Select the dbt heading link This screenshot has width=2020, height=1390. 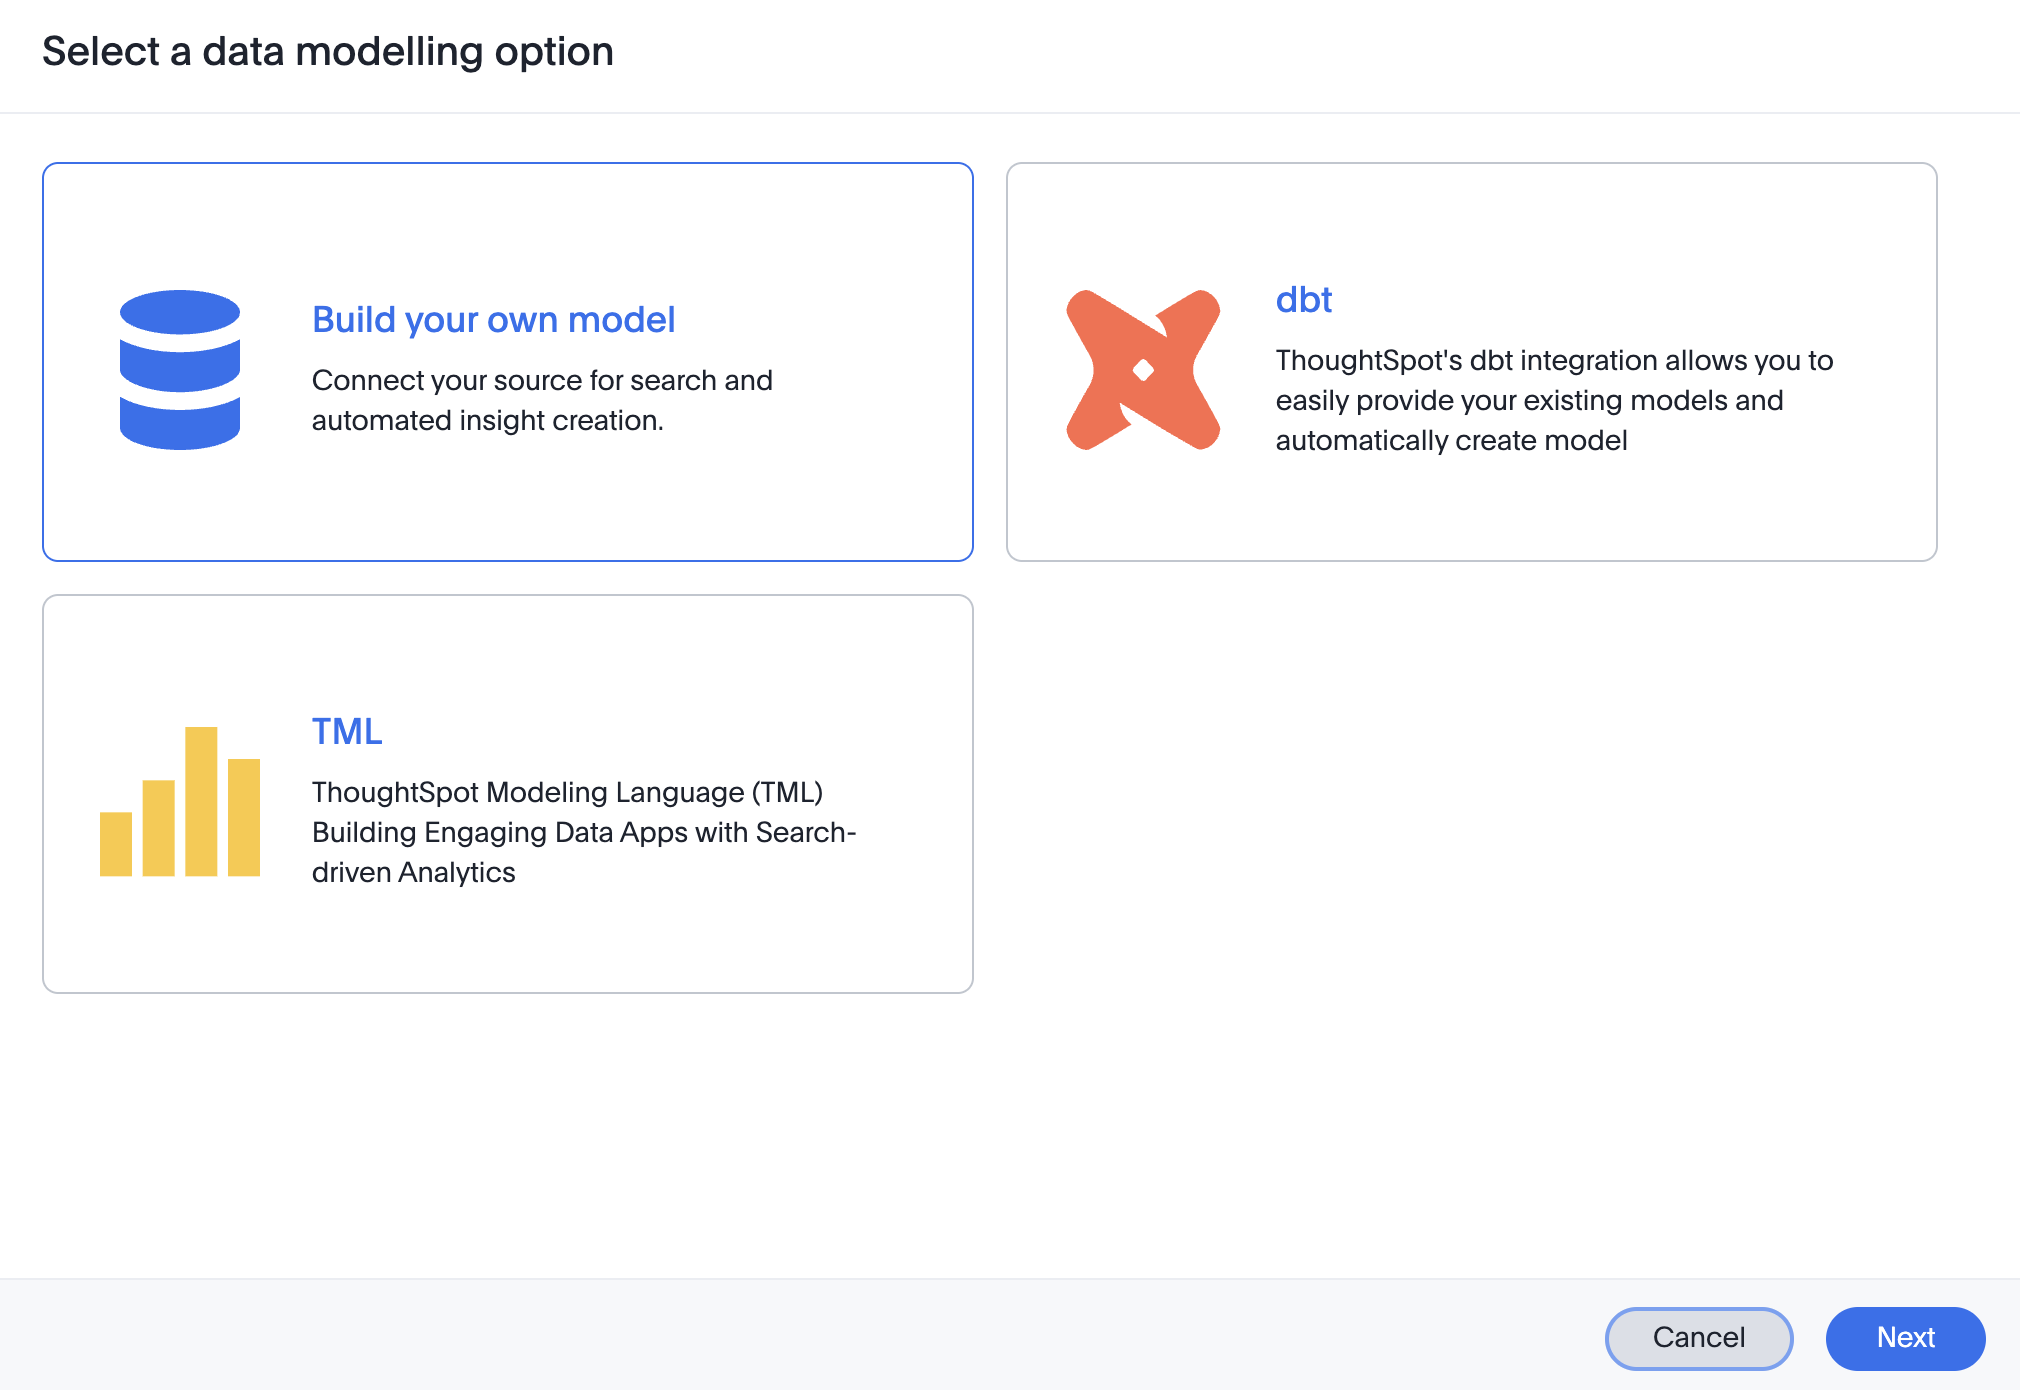click(x=1304, y=300)
